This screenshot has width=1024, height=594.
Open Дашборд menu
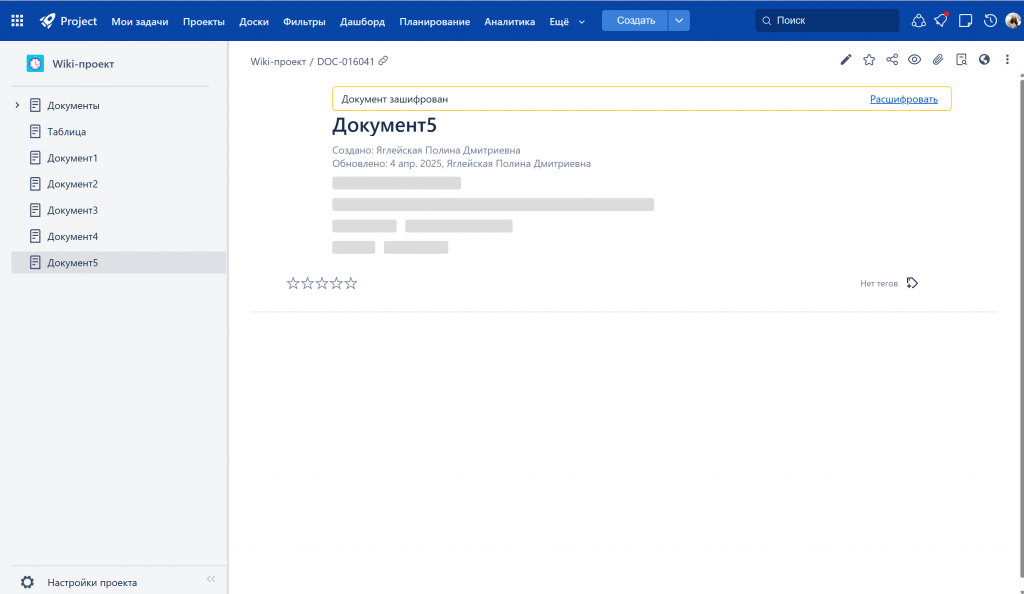[x=362, y=22]
